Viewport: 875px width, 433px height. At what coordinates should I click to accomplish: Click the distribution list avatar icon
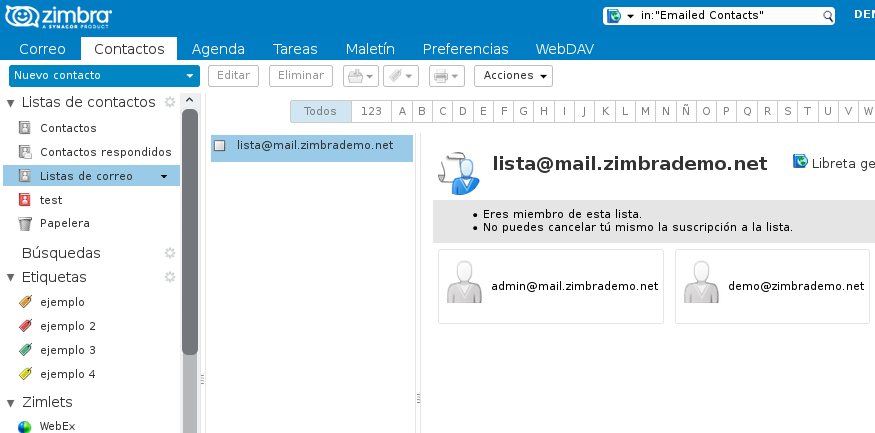459,172
